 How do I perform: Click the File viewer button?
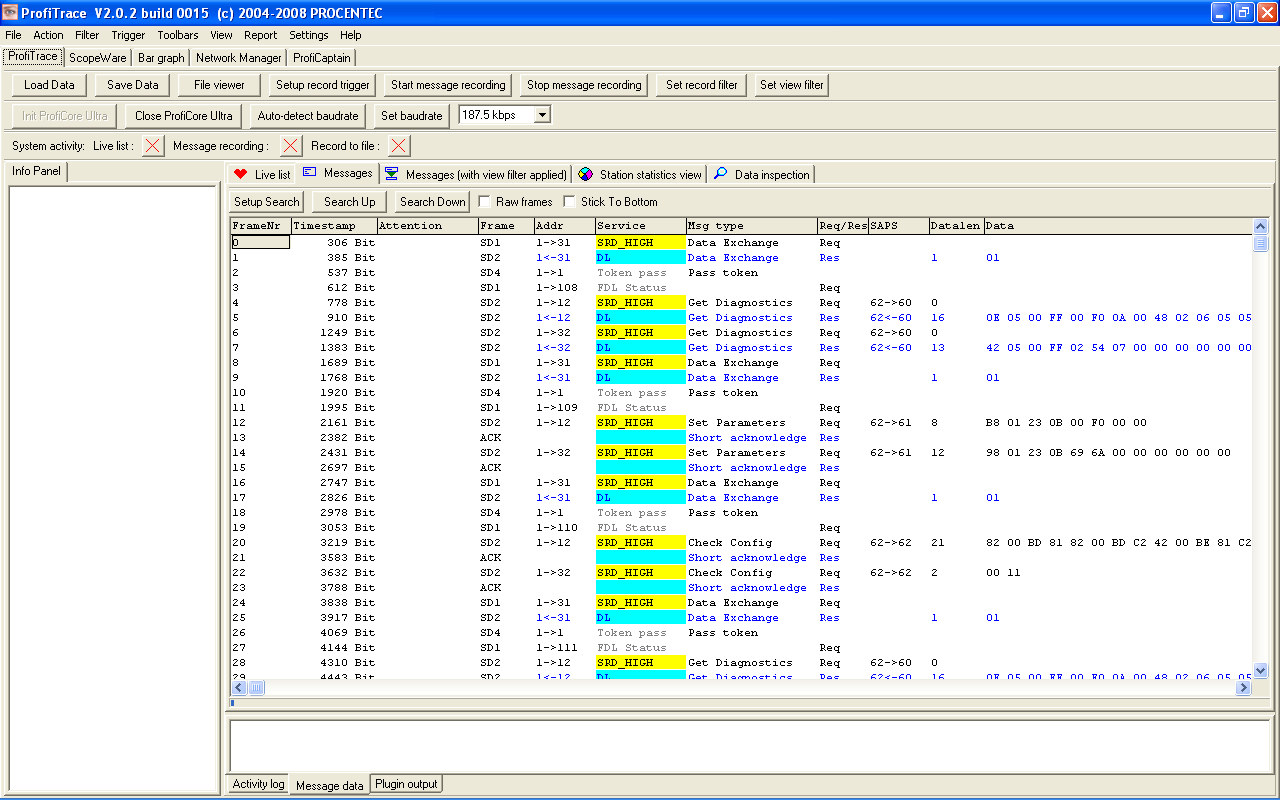pos(220,85)
